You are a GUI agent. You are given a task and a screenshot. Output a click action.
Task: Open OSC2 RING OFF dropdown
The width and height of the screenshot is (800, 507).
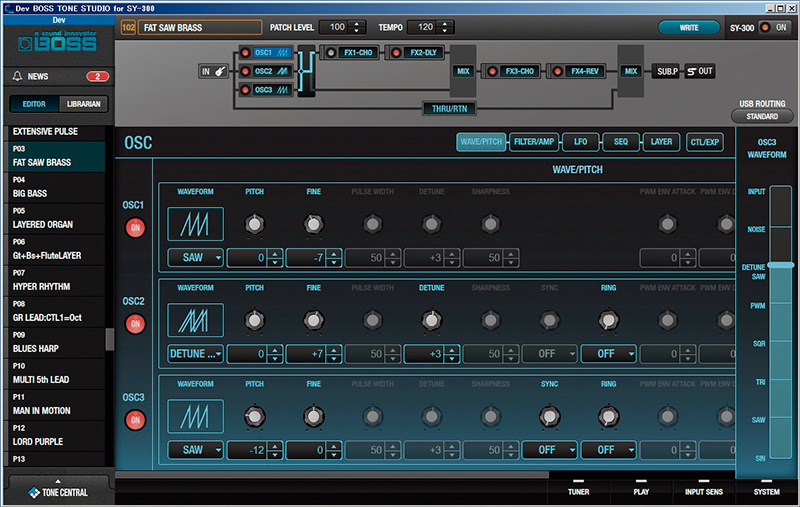(x=609, y=353)
